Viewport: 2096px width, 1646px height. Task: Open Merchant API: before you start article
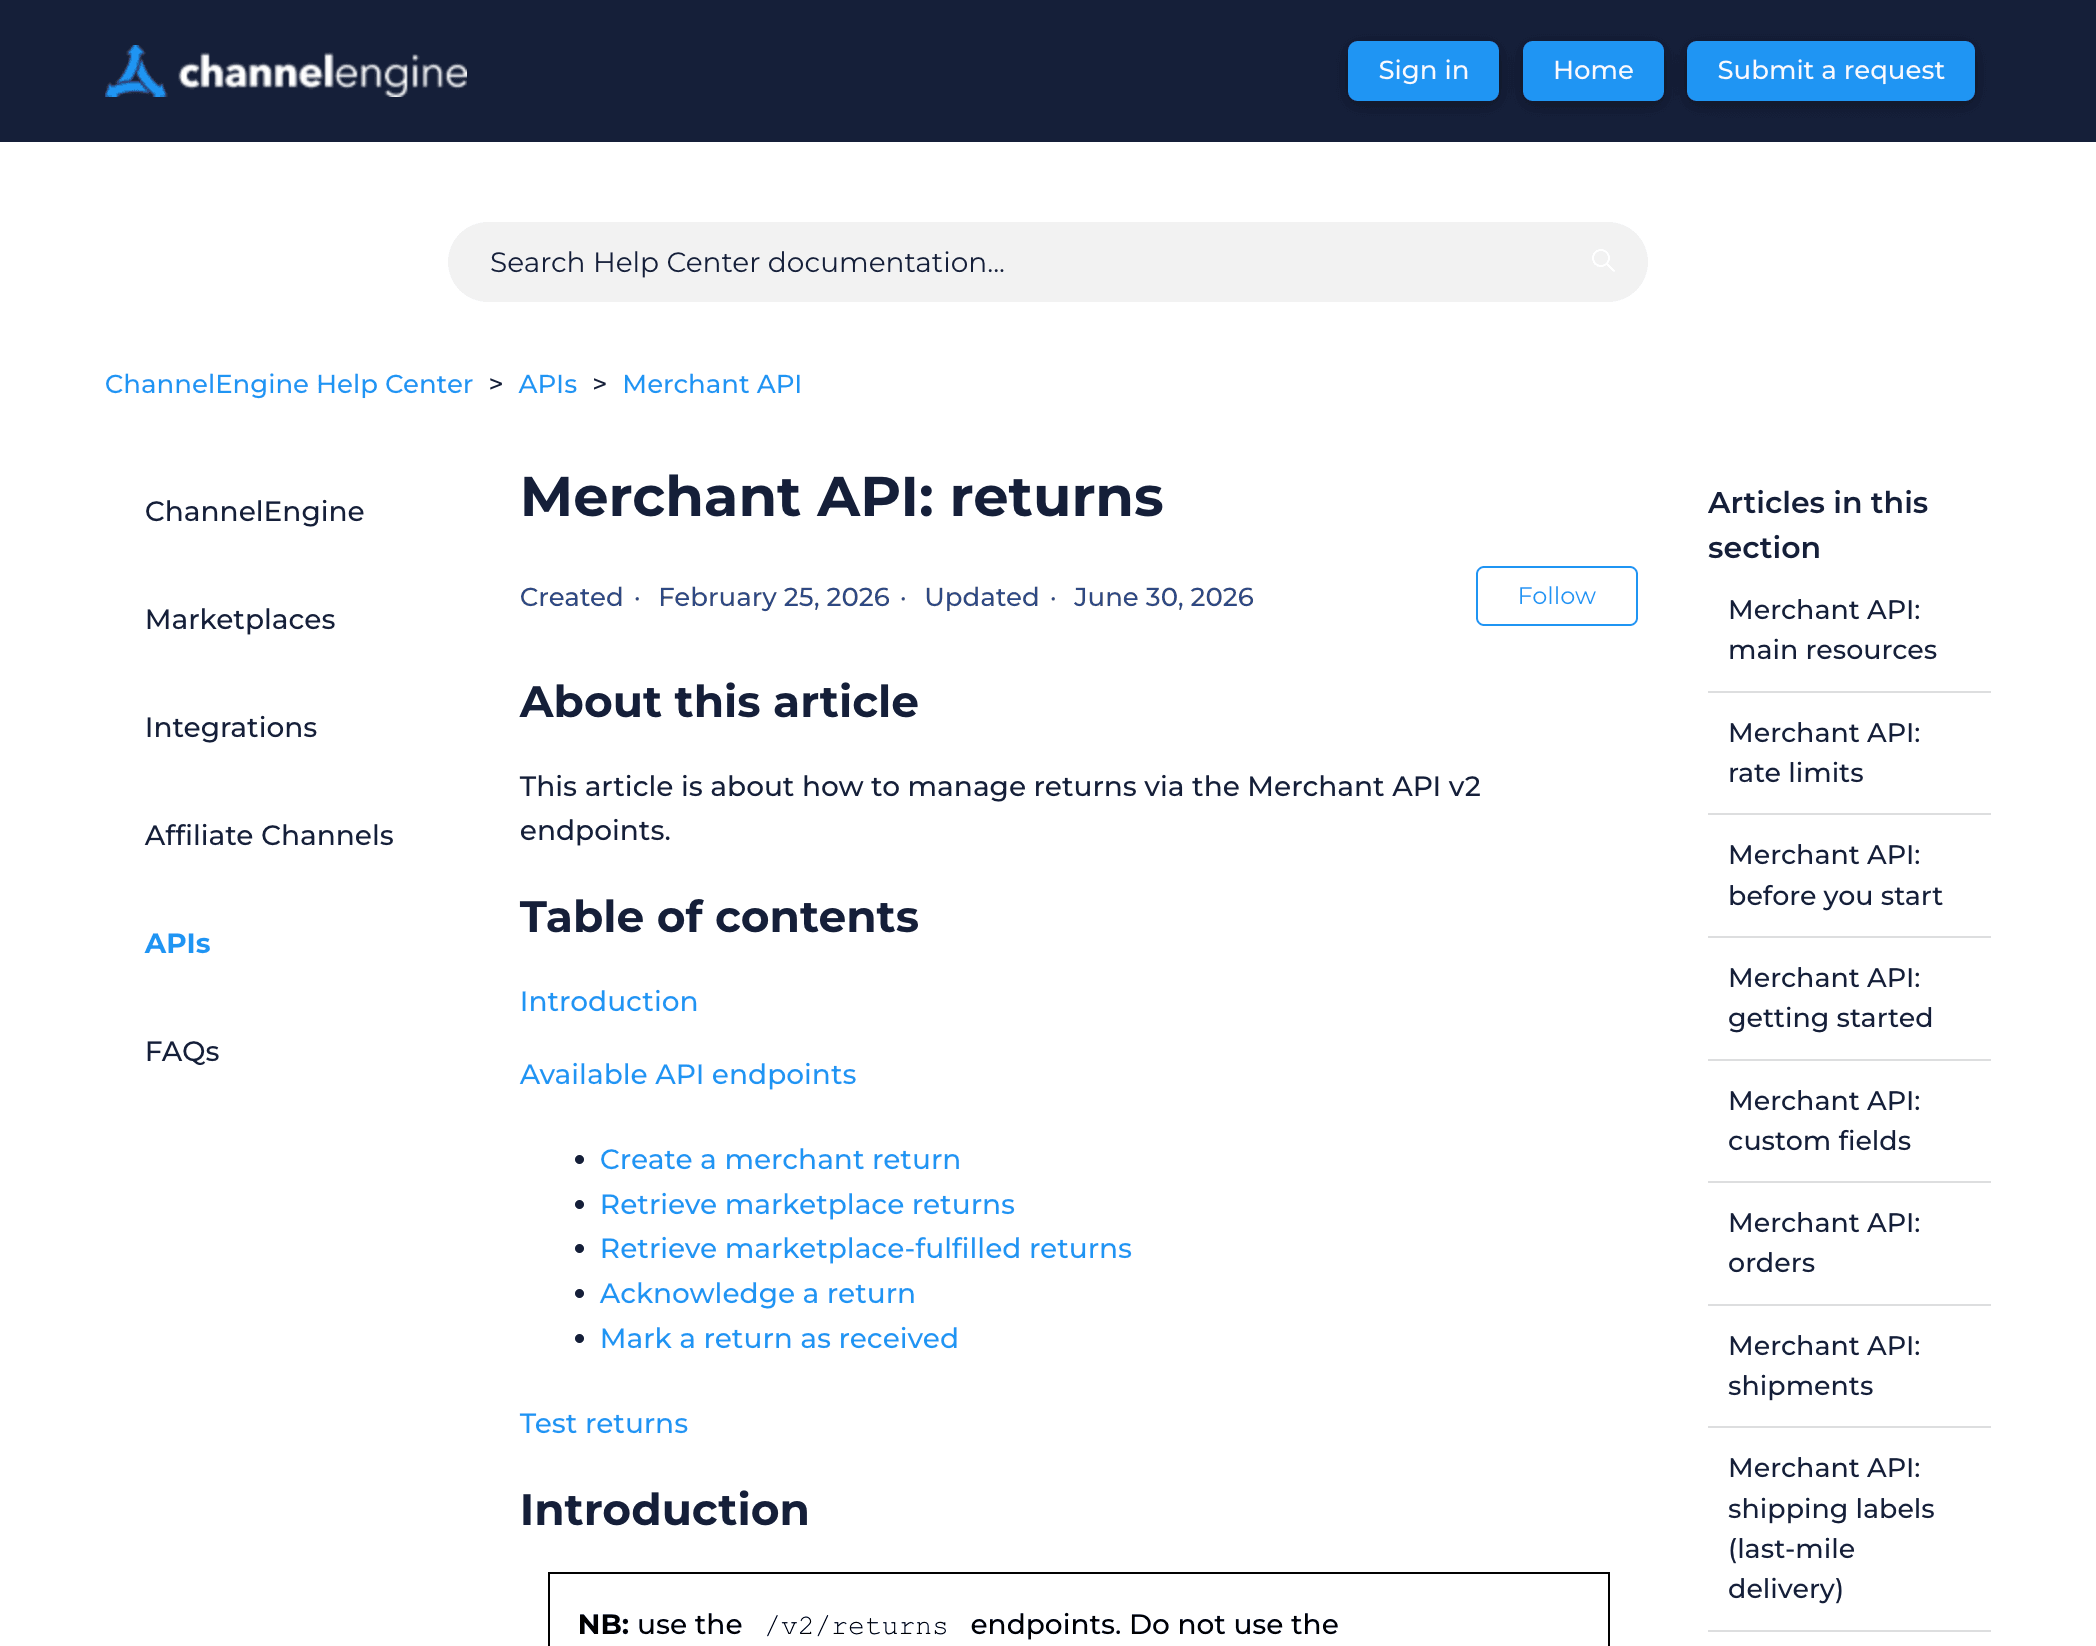tap(1835, 875)
